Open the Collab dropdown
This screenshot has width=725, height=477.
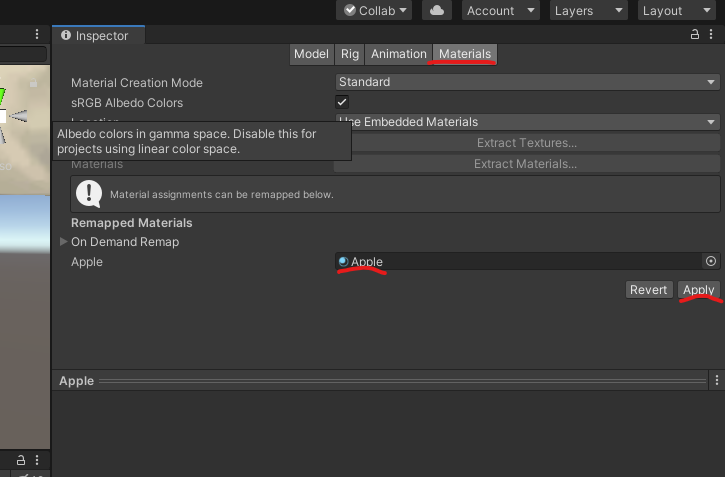(x=374, y=10)
